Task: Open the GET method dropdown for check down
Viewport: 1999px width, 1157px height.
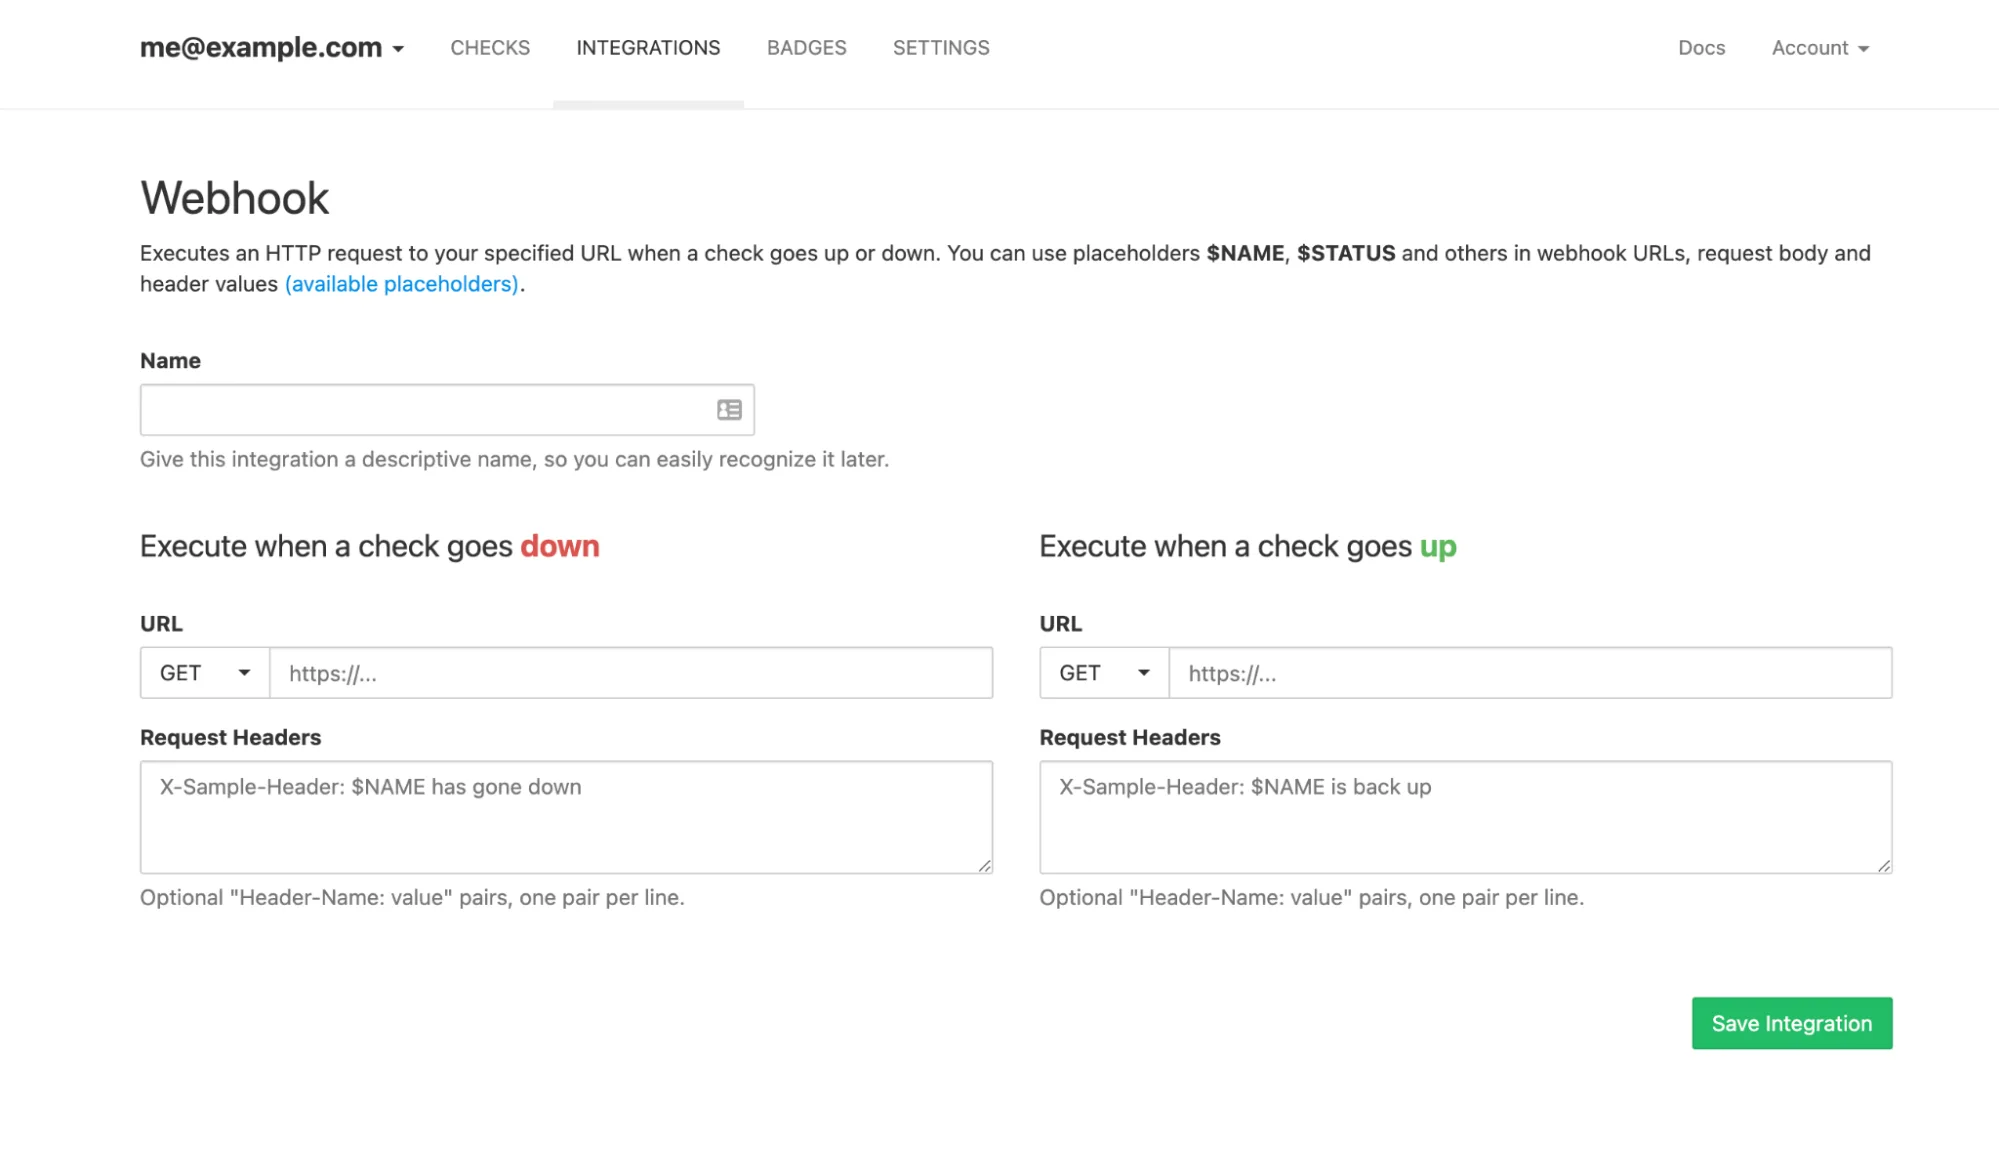Action: [x=205, y=673]
